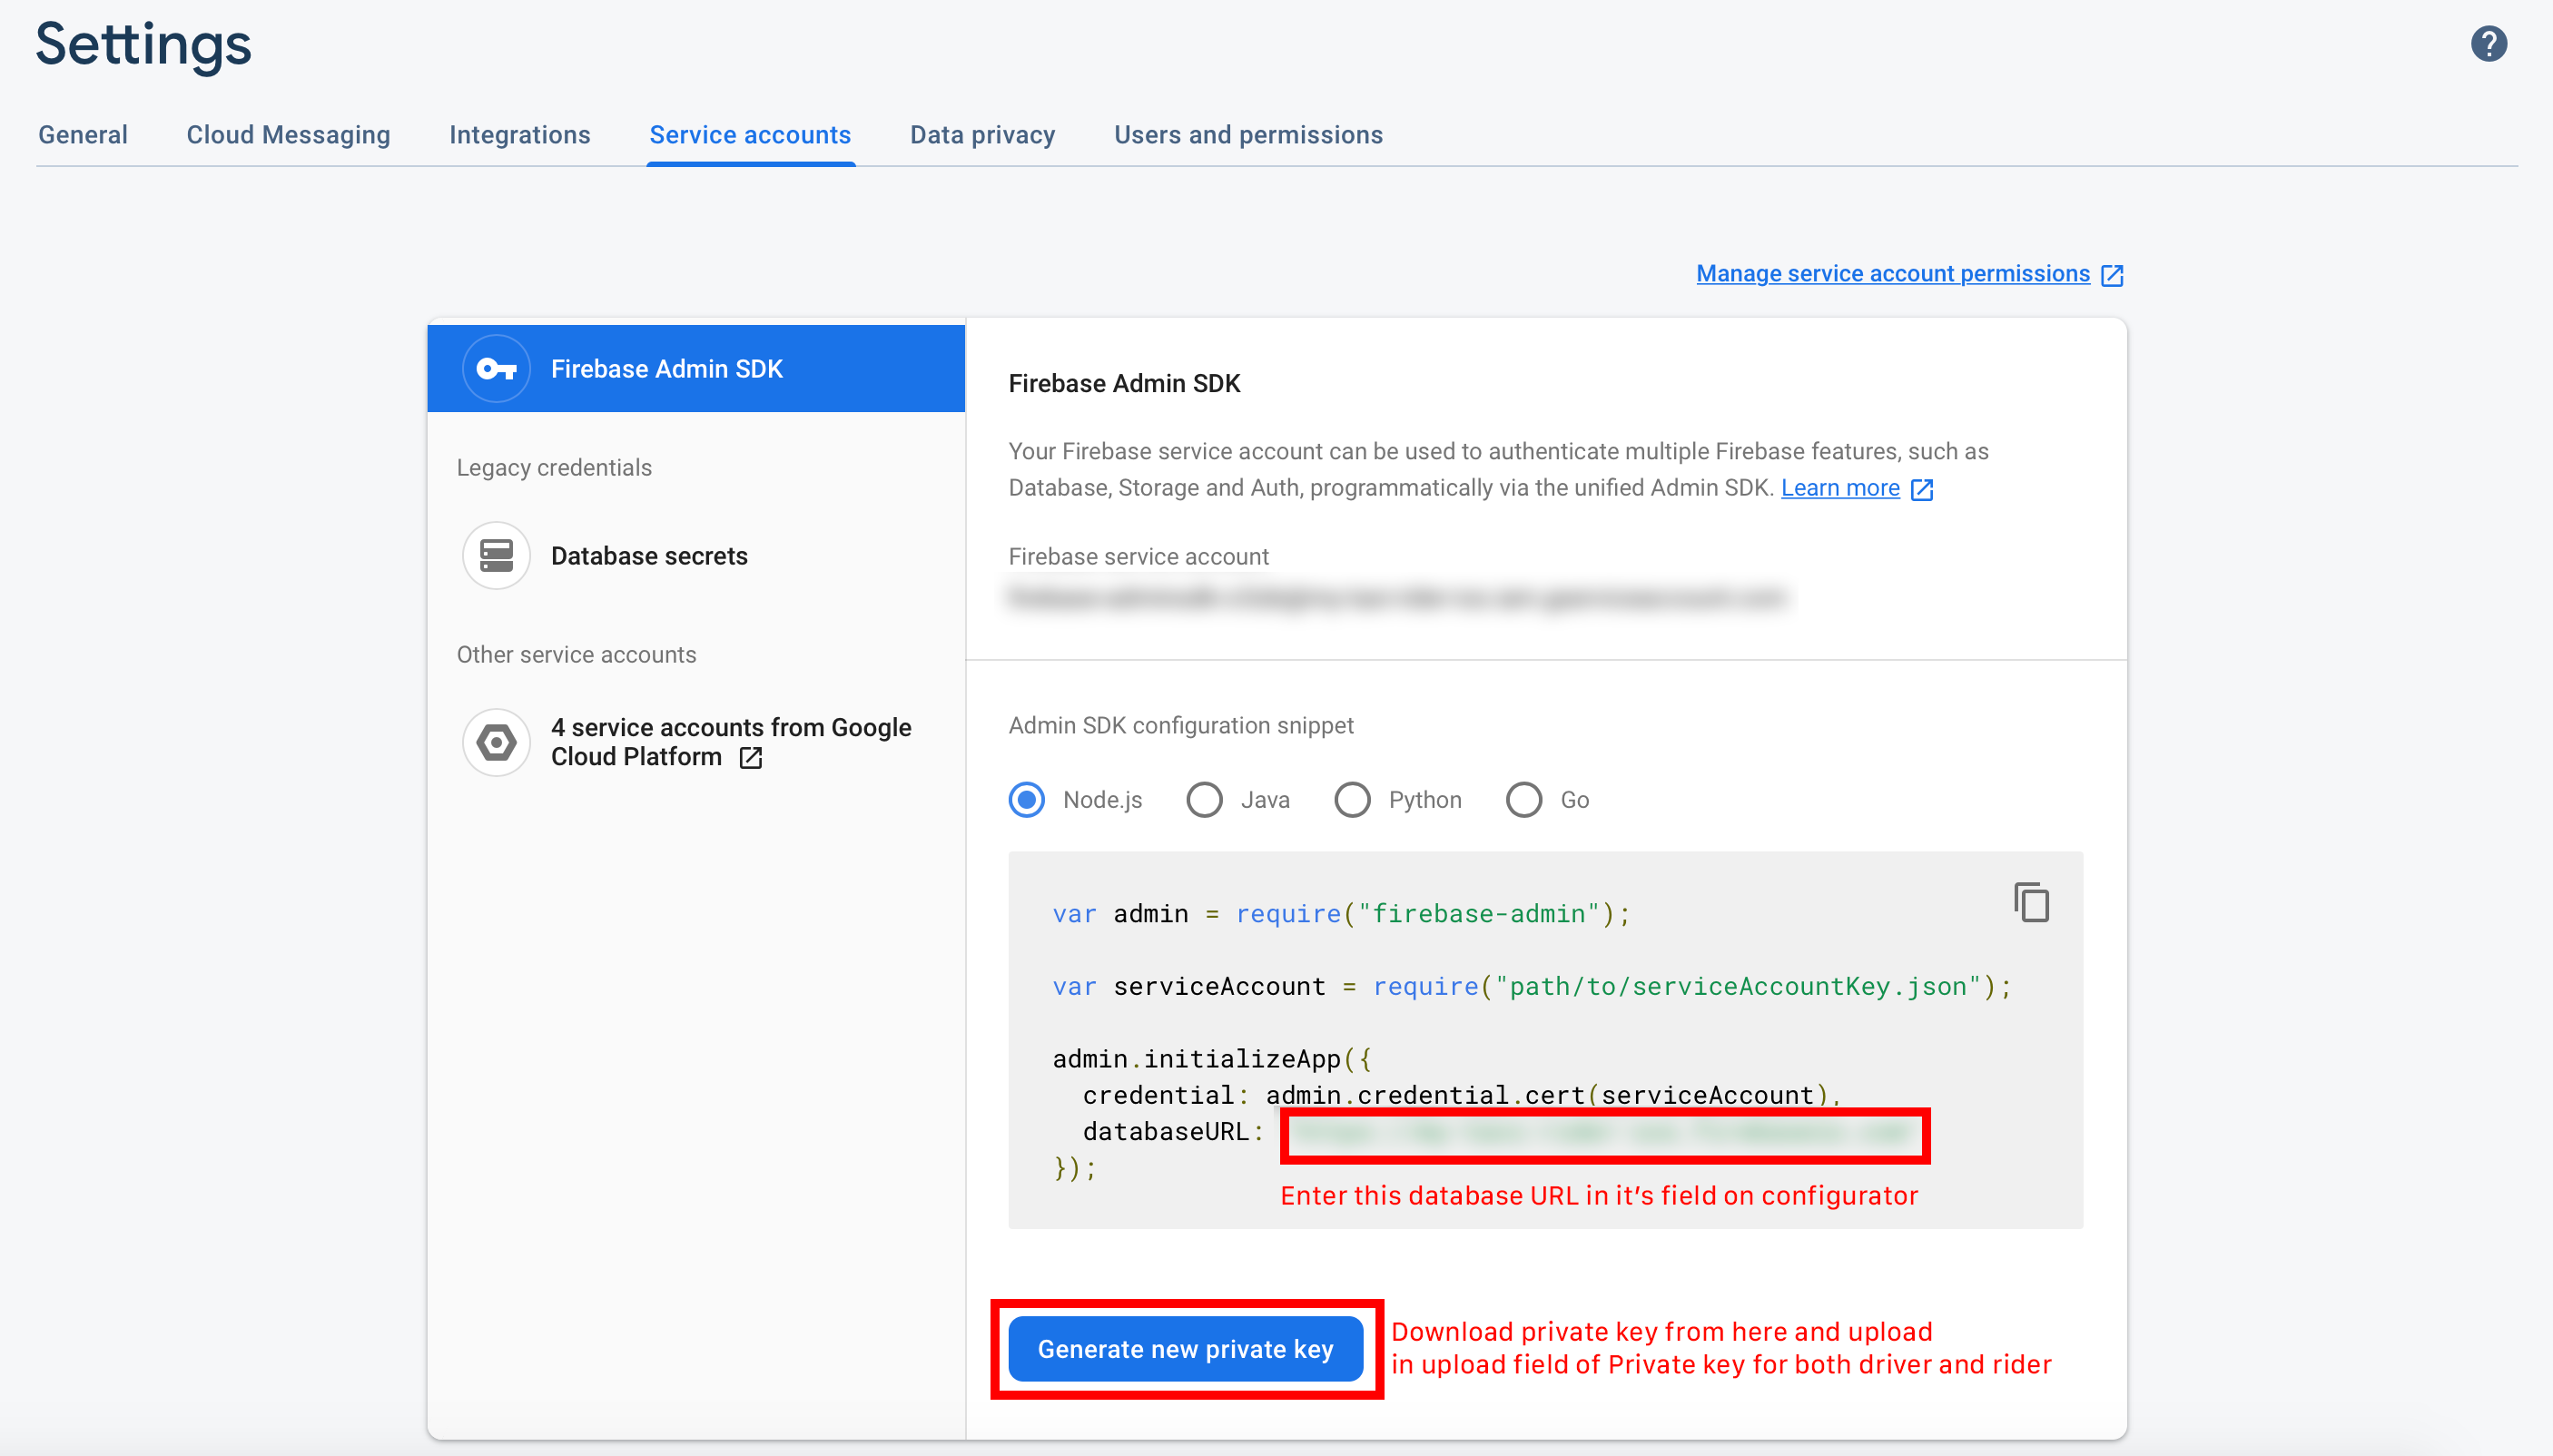Click the blurred databaseURL value
This screenshot has width=2553, height=1456.
1603,1132
